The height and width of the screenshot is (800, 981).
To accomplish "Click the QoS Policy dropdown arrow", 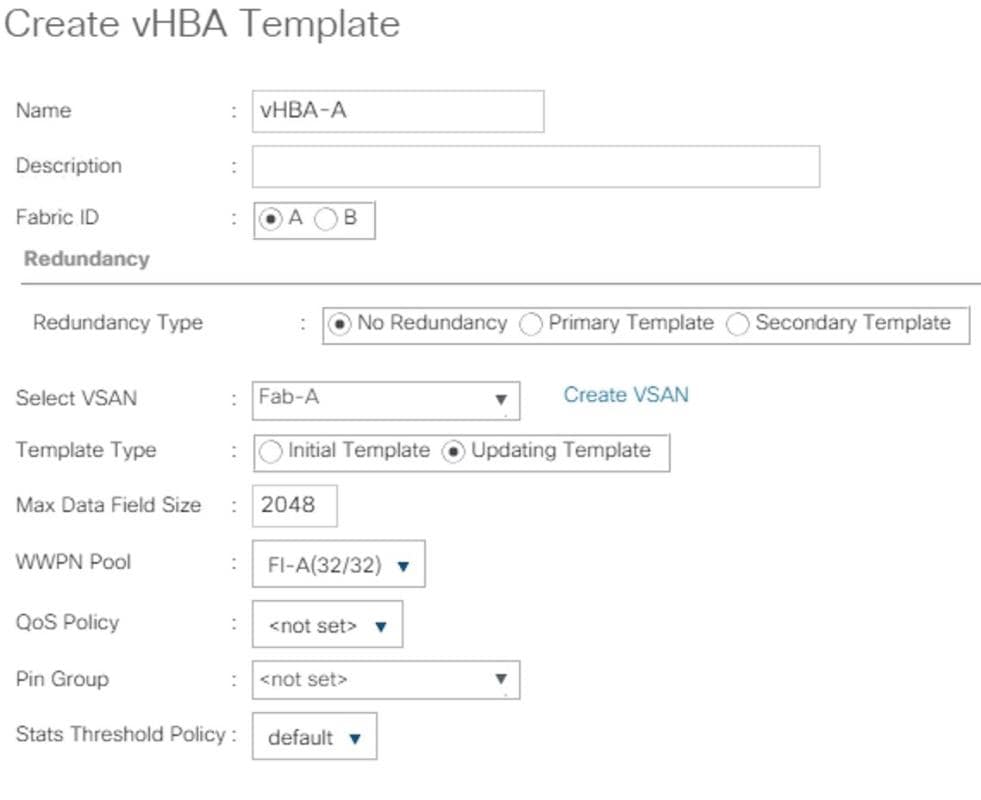I will pos(381,626).
